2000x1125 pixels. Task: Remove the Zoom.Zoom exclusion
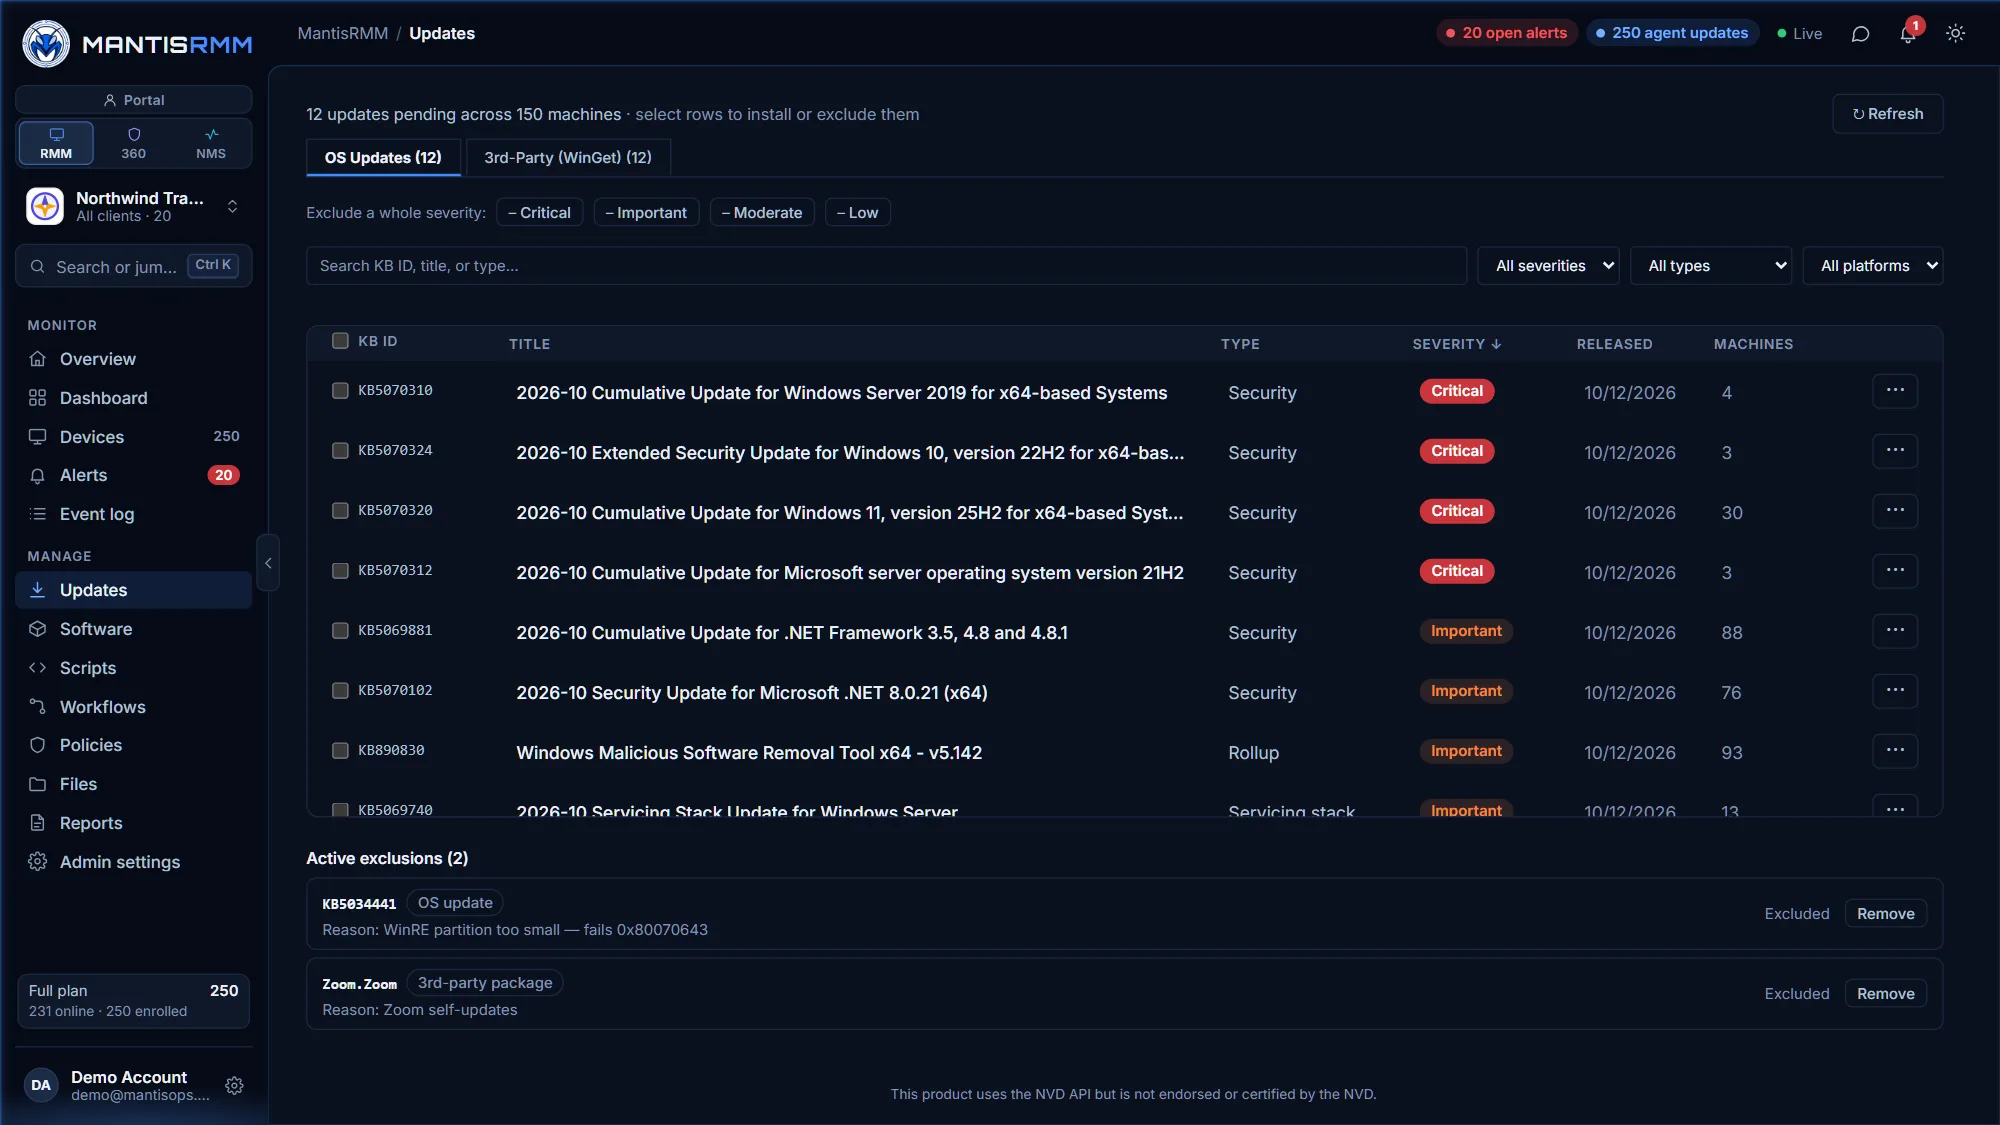coord(1885,994)
